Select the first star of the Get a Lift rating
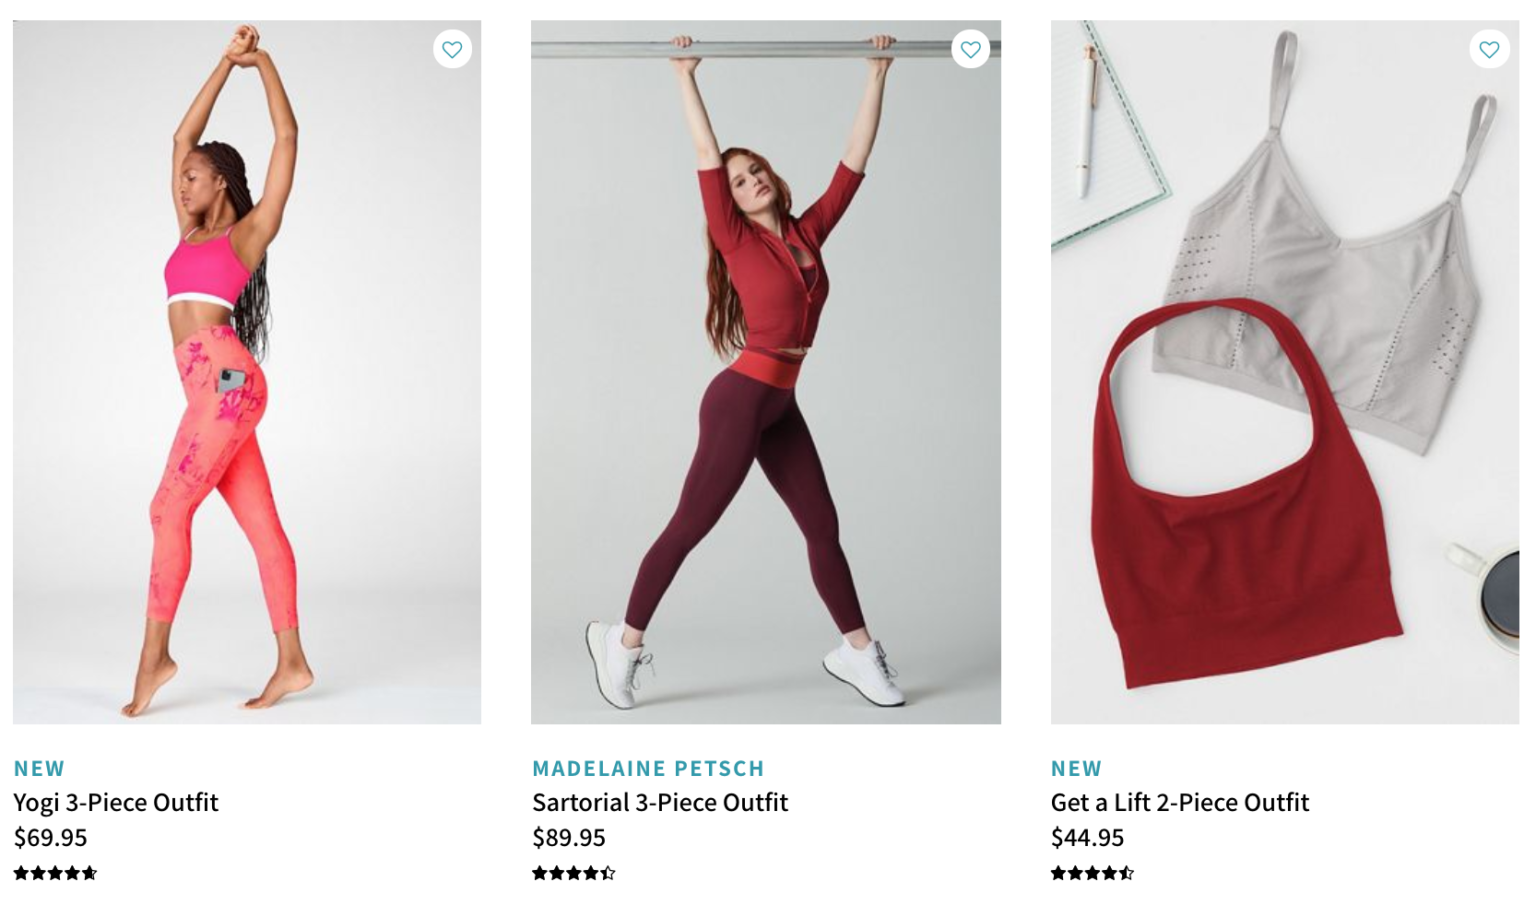1536x905 pixels. tap(1057, 874)
